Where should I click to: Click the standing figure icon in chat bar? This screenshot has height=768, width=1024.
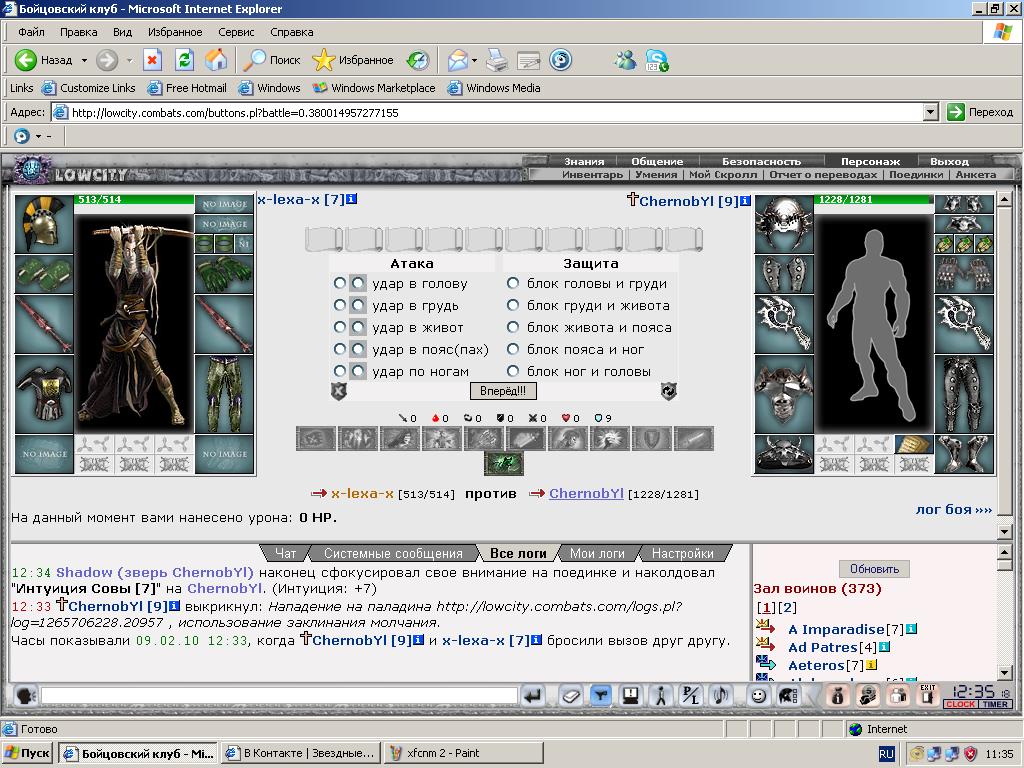(x=660, y=696)
